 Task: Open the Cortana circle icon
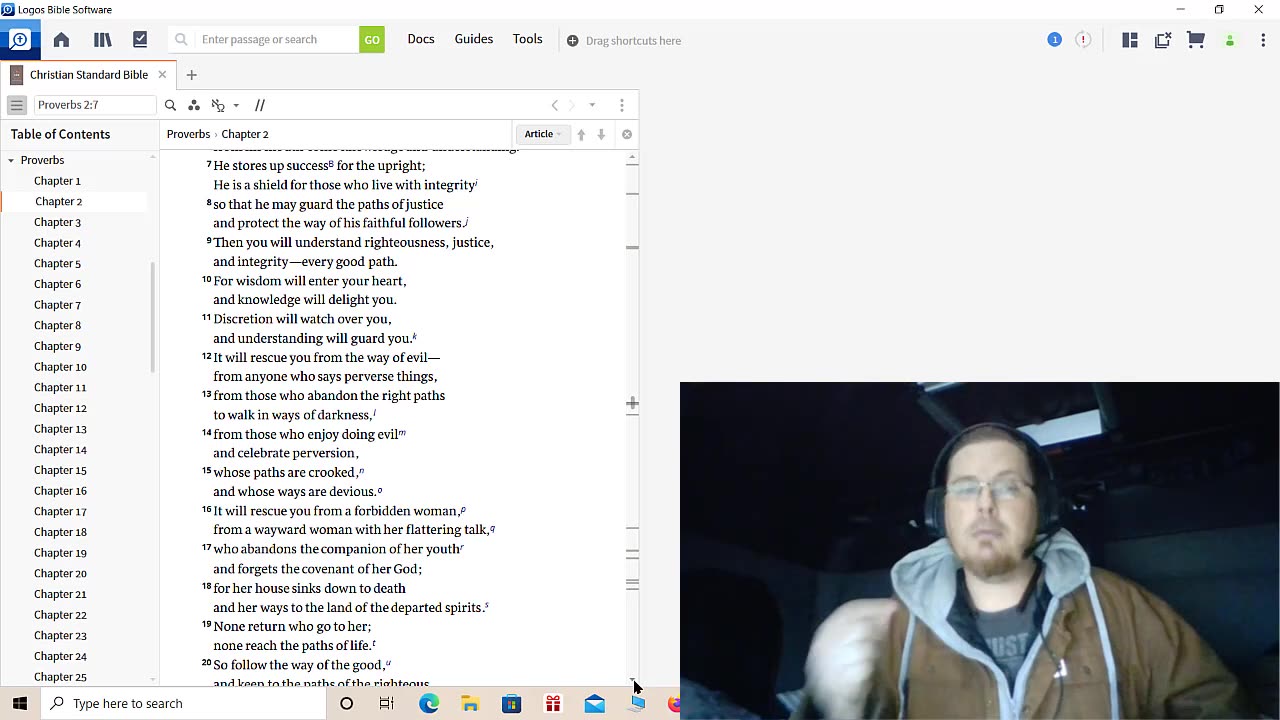[x=346, y=704]
